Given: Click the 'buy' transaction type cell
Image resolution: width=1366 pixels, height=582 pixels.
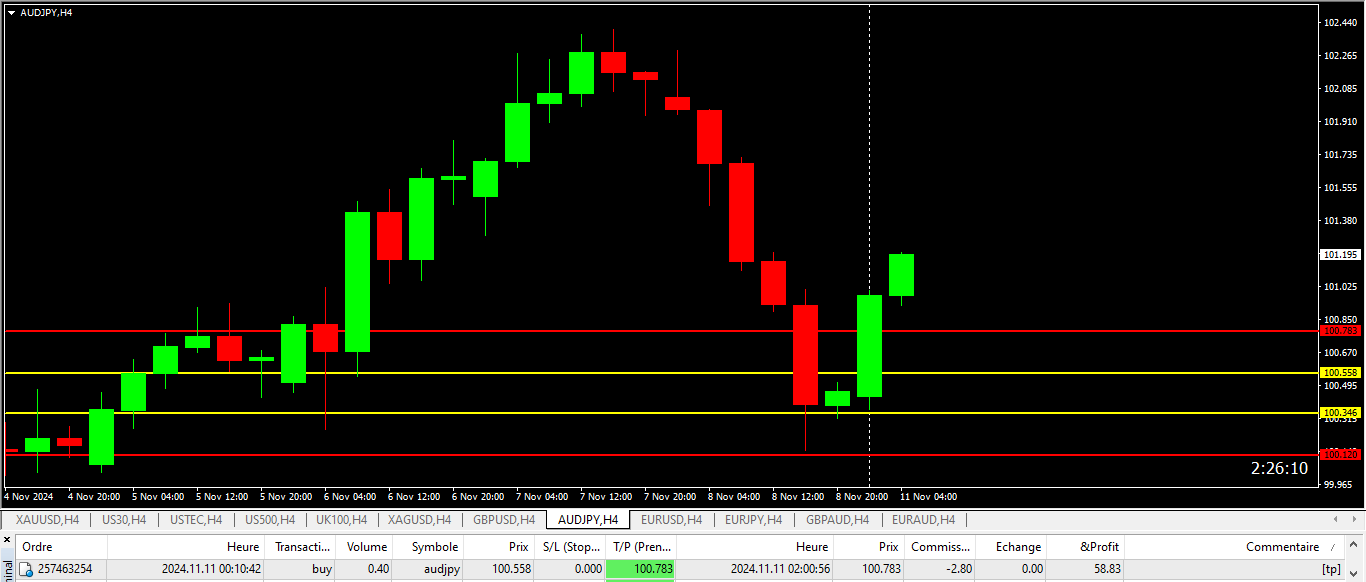Looking at the screenshot, I should [322, 569].
